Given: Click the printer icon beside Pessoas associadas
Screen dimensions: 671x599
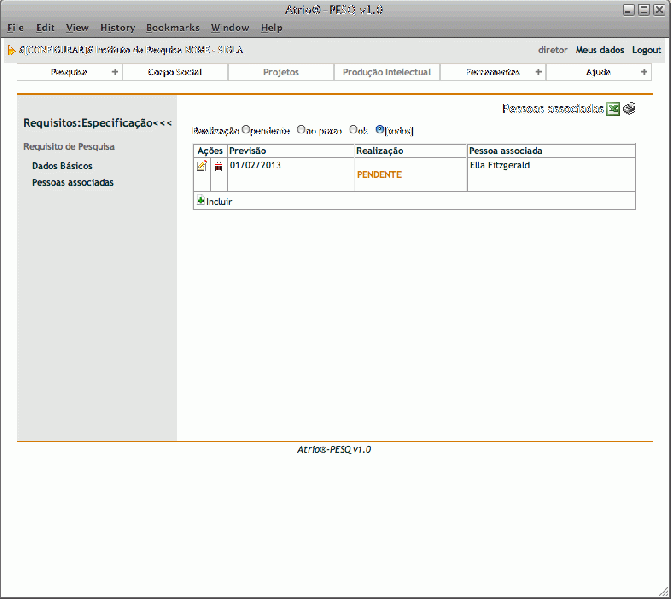Looking at the screenshot, I should click(x=629, y=109).
